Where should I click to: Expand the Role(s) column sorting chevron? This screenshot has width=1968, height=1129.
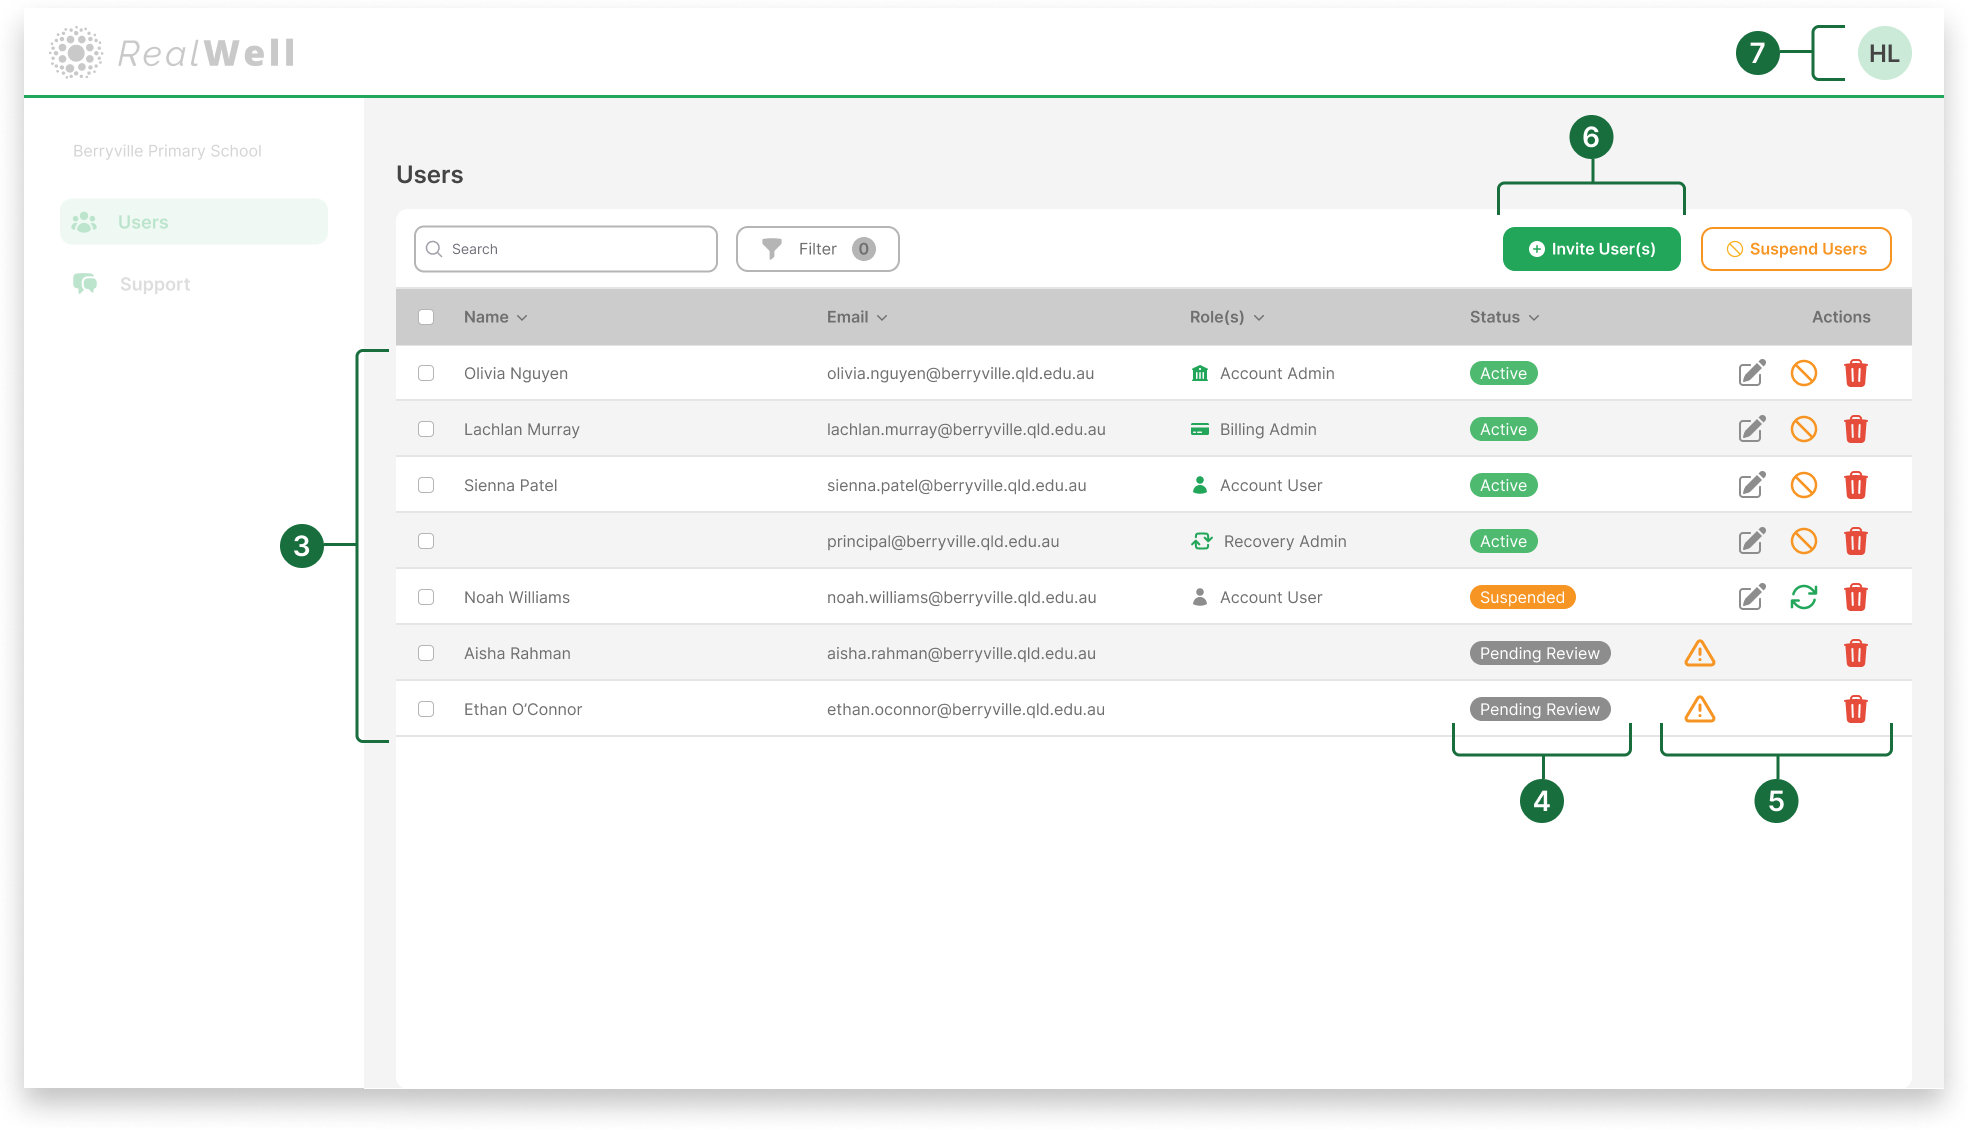click(x=1259, y=316)
